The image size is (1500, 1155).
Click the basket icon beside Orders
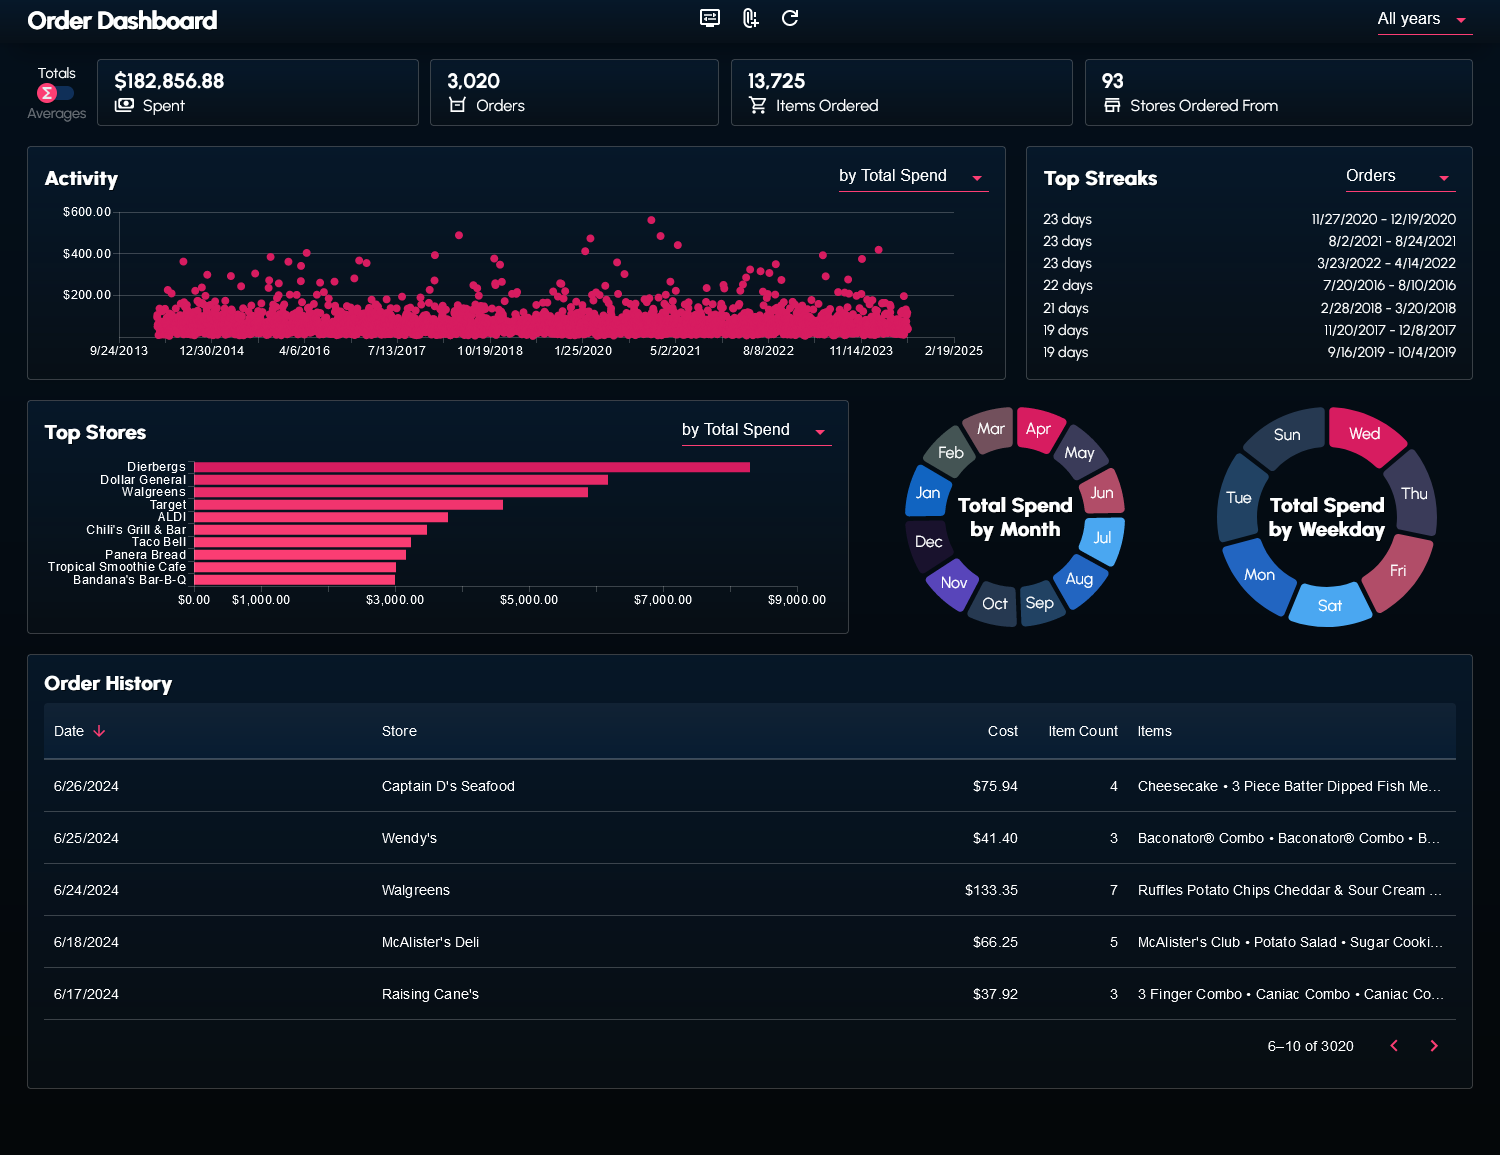coord(457,105)
